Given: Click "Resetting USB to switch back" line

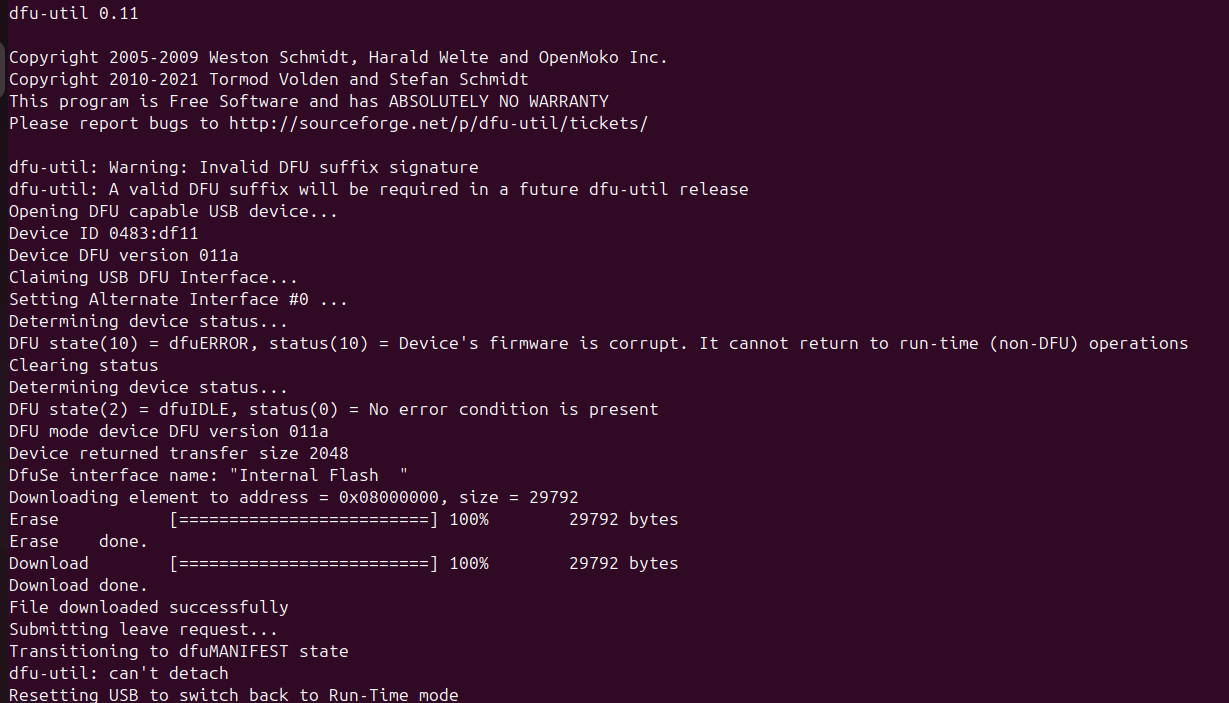Looking at the screenshot, I should 233,695.
